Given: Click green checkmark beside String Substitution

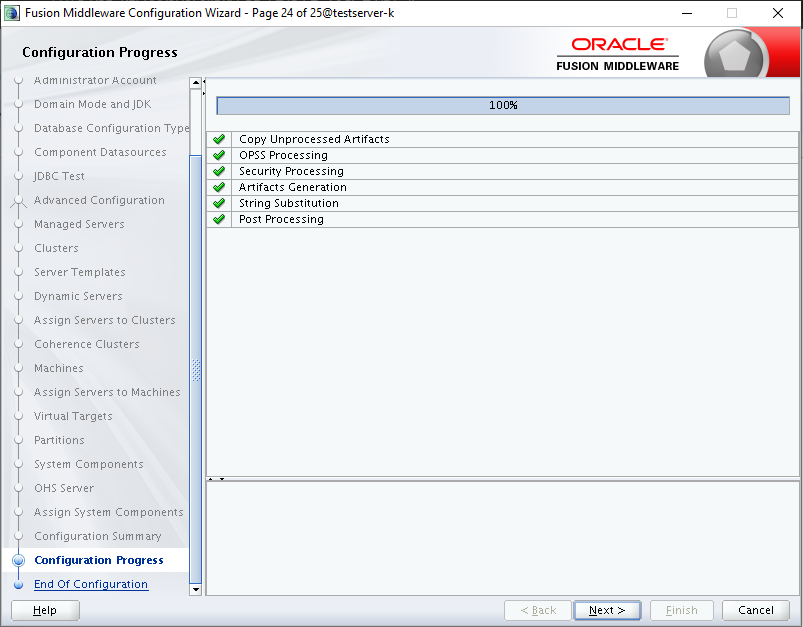Looking at the screenshot, I should pos(219,203).
